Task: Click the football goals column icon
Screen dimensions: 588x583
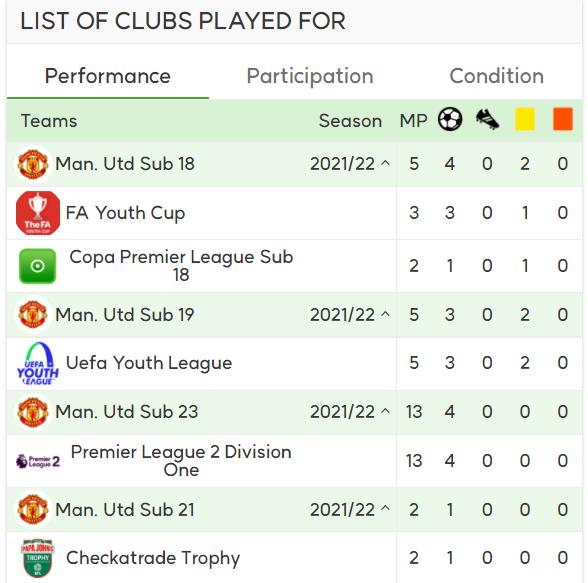Action: pyautogui.click(x=450, y=119)
